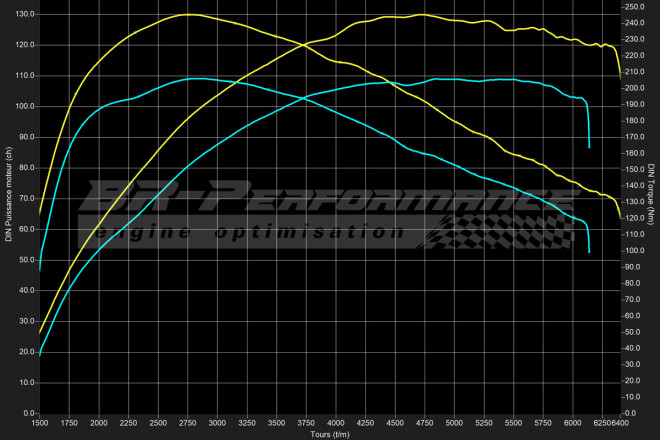Click the 120.0 label on the right torque axis
The width and height of the screenshot is (660, 440).
pos(633,218)
